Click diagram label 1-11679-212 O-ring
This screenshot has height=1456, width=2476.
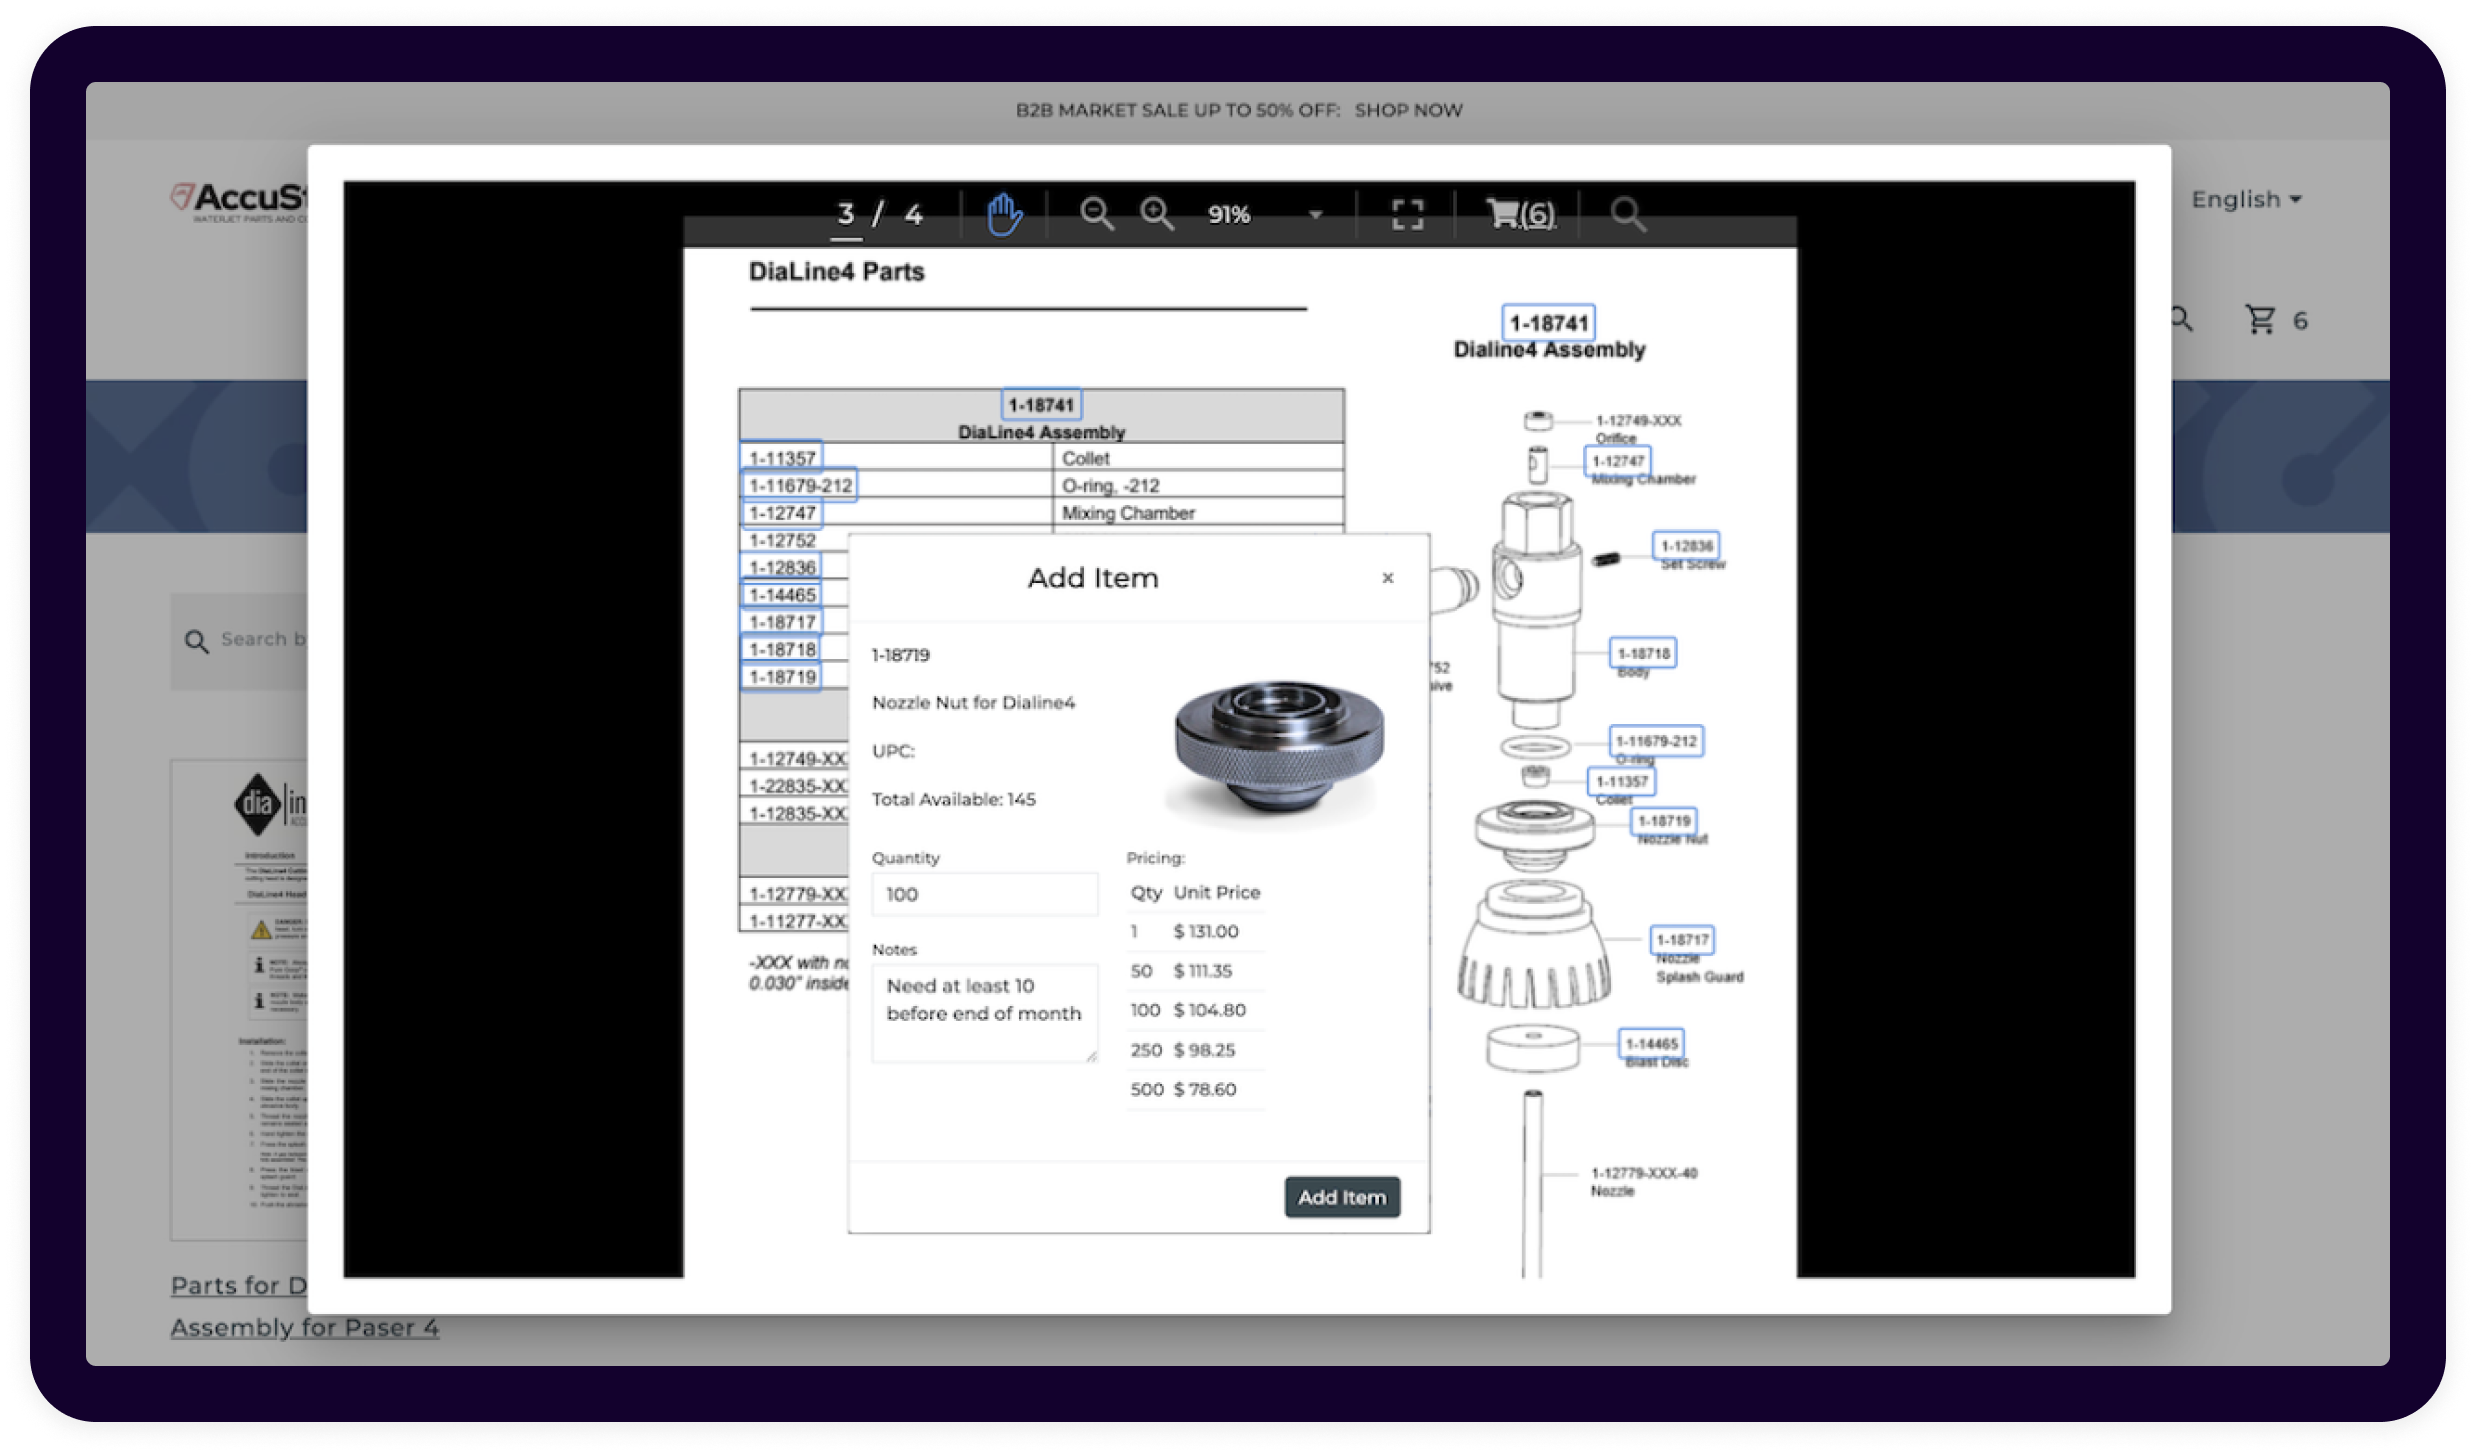point(1656,741)
